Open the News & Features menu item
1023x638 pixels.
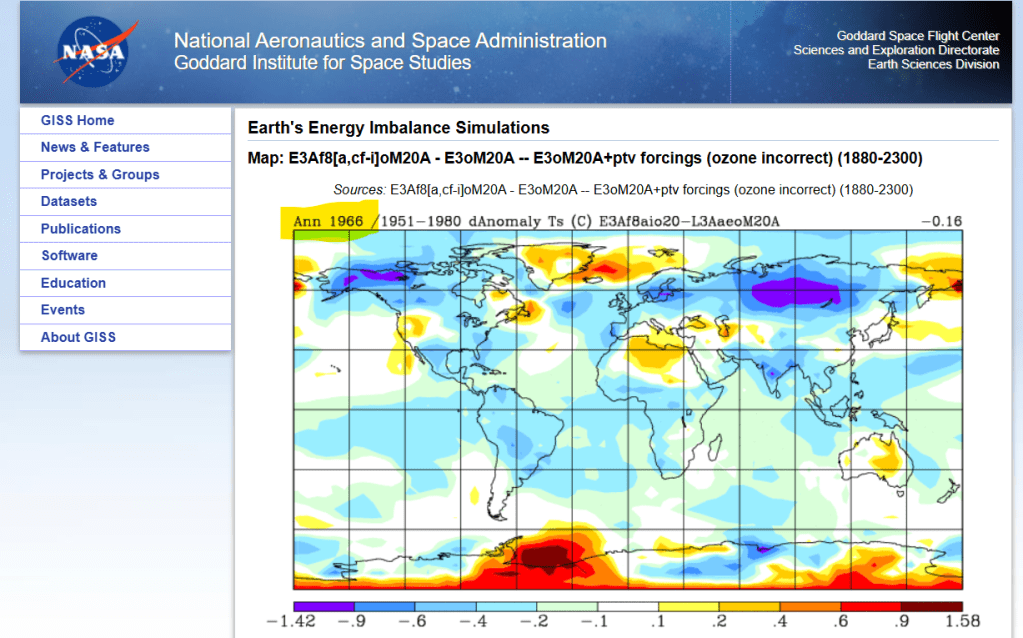(x=95, y=147)
